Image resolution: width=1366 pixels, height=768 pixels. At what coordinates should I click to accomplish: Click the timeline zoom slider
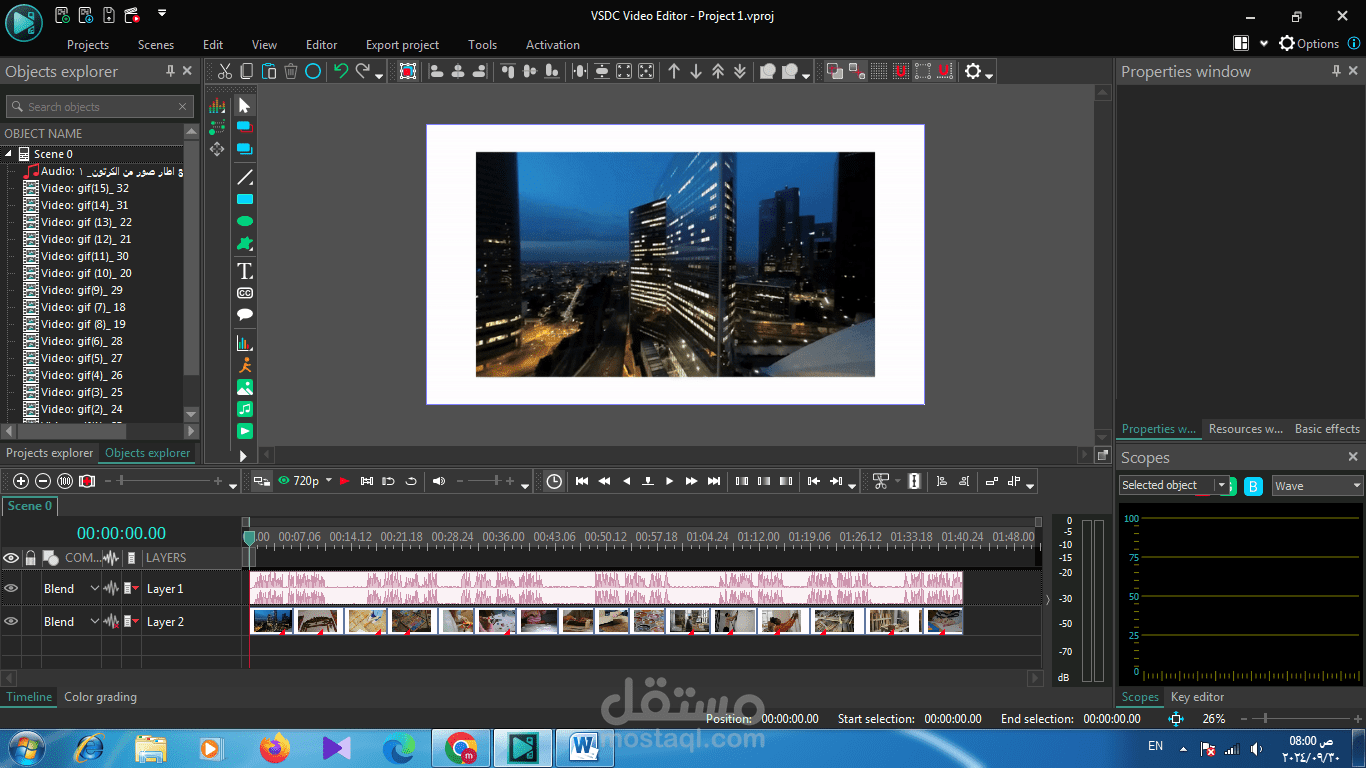coord(162,481)
